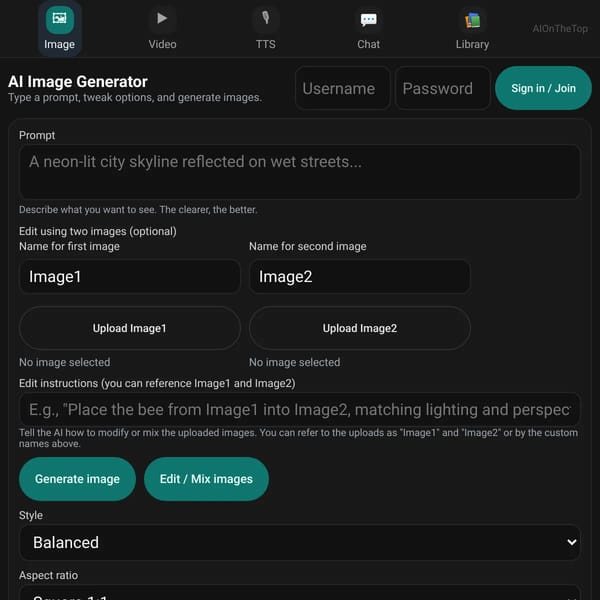Viewport: 600px width, 600px height.
Task: Focus the Password input field
Action: [442, 88]
